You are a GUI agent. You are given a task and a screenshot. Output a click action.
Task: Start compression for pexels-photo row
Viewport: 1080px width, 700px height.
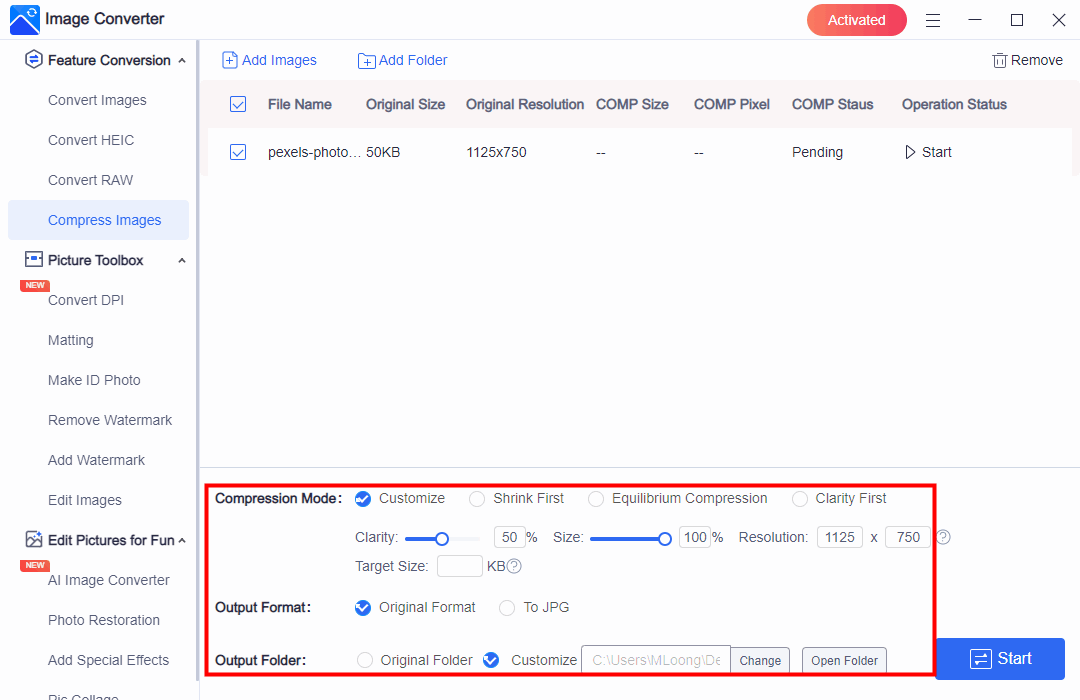point(928,152)
